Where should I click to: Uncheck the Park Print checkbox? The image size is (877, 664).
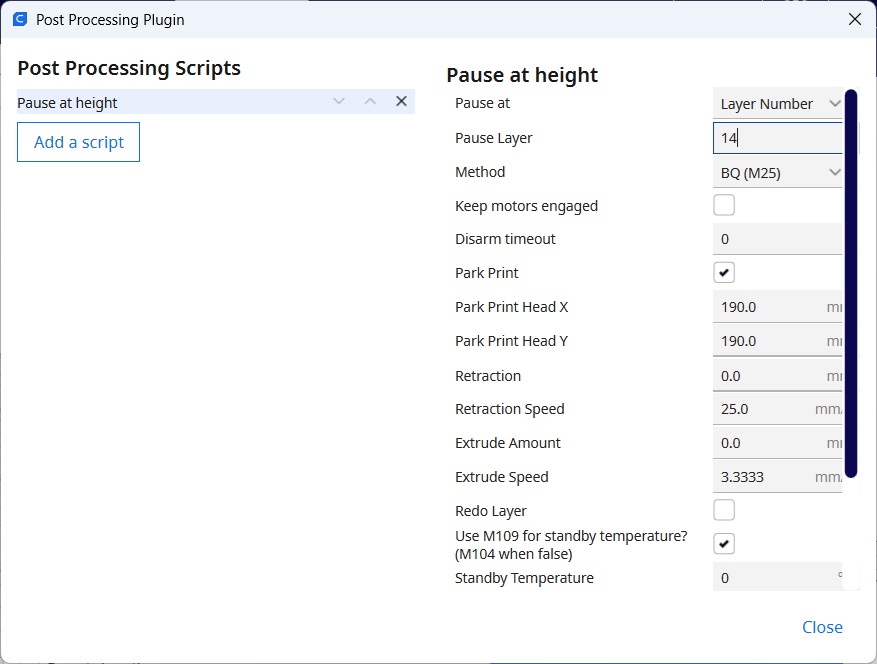coord(724,273)
